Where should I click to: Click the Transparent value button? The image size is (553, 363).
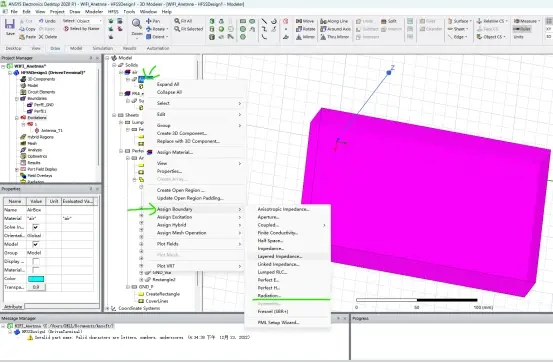pos(36,287)
